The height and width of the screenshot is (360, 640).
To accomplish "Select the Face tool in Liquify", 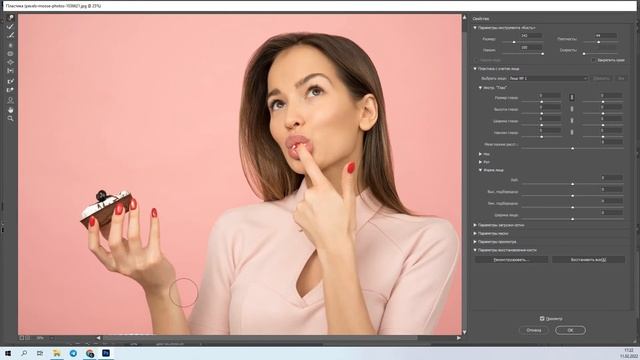I will point(11,100).
